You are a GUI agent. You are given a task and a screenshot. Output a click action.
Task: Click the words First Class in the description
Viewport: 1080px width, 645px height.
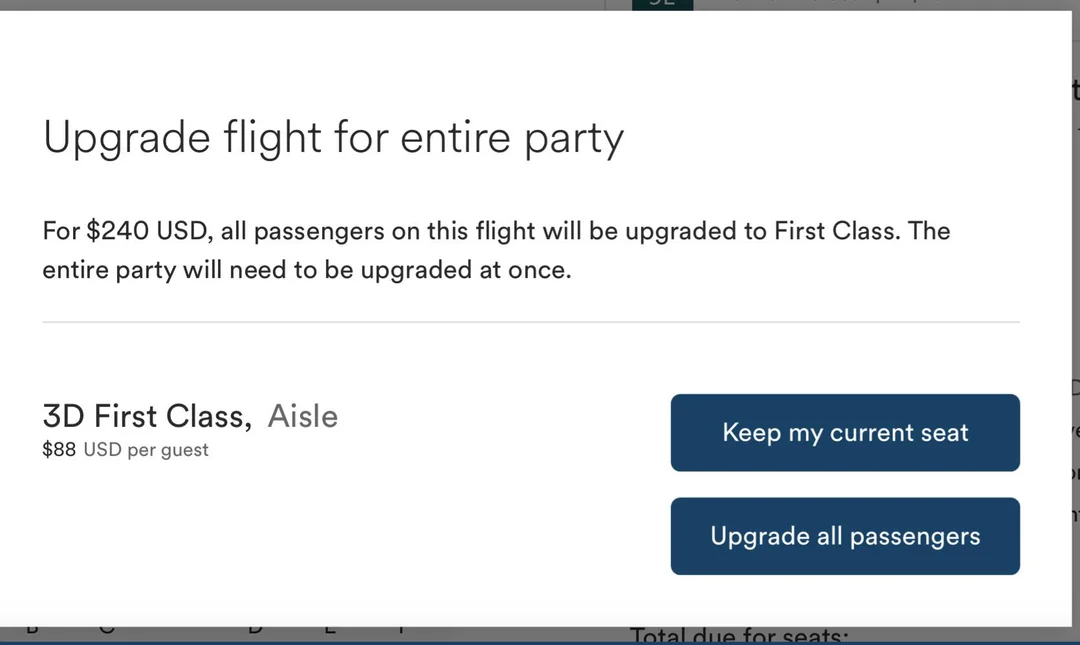pyautogui.click(x=836, y=231)
